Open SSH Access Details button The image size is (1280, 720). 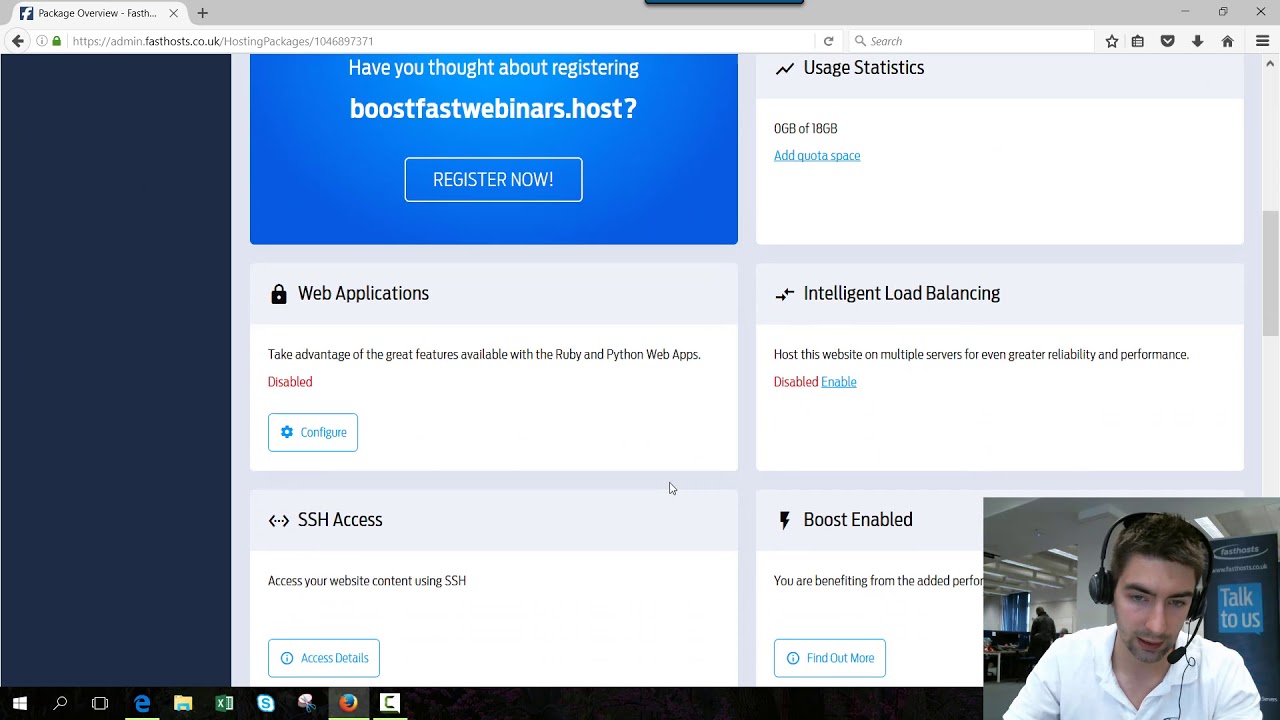pyautogui.click(x=324, y=658)
